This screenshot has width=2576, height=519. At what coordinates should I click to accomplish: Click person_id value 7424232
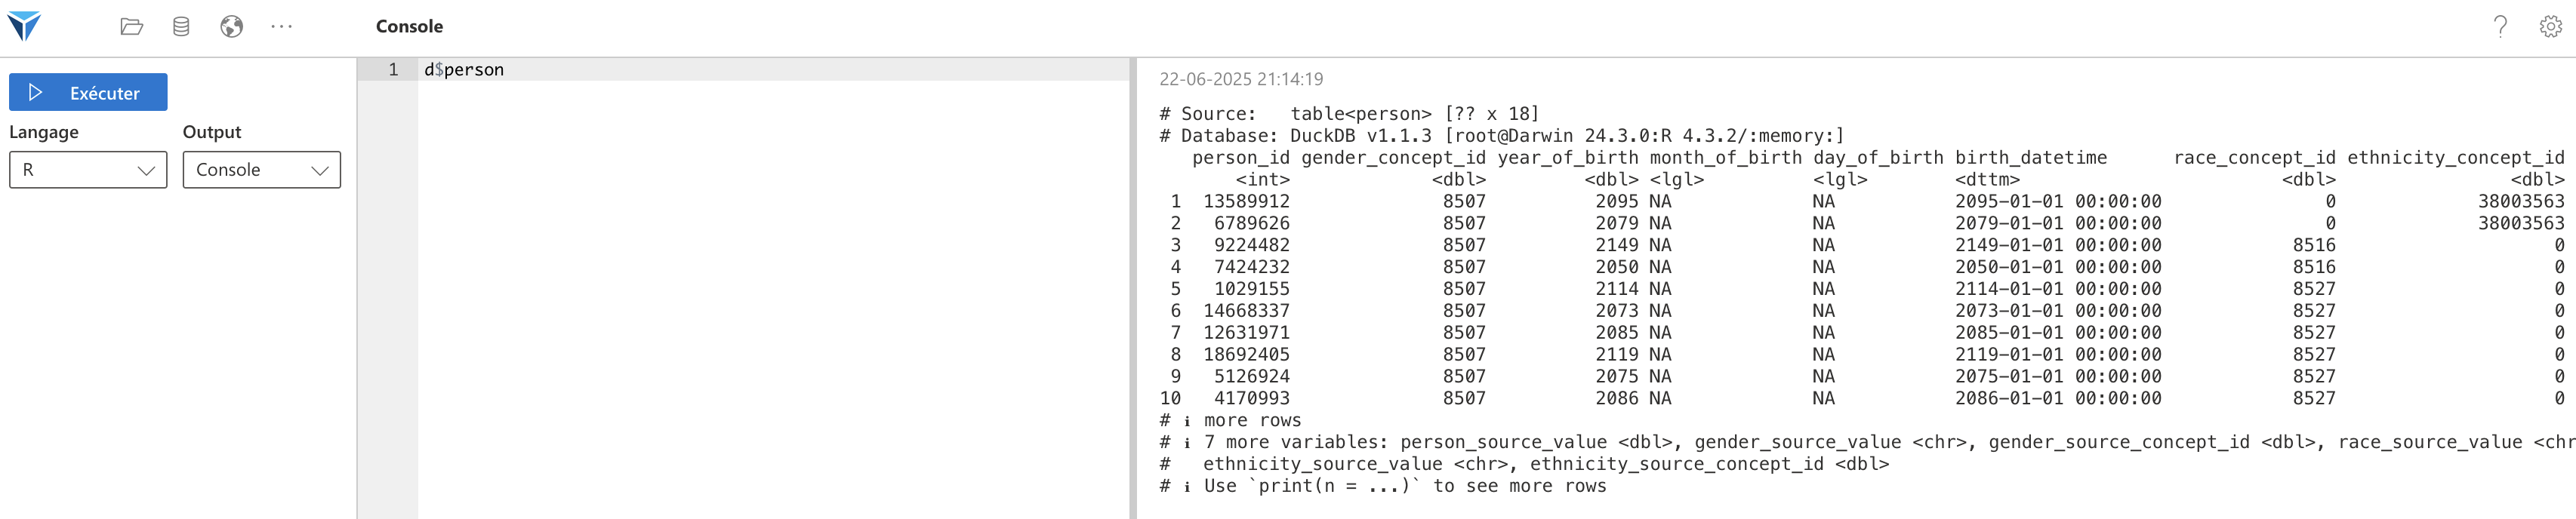pyautogui.click(x=1252, y=267)
